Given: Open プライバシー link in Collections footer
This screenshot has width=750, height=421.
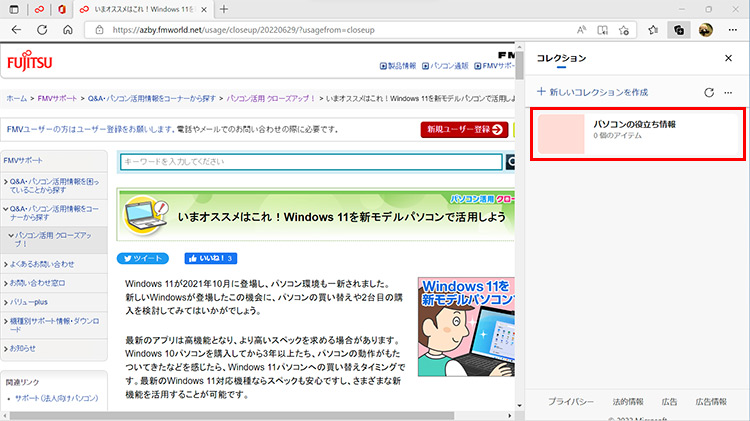Looking at the screenshot, I should [569, 401].
